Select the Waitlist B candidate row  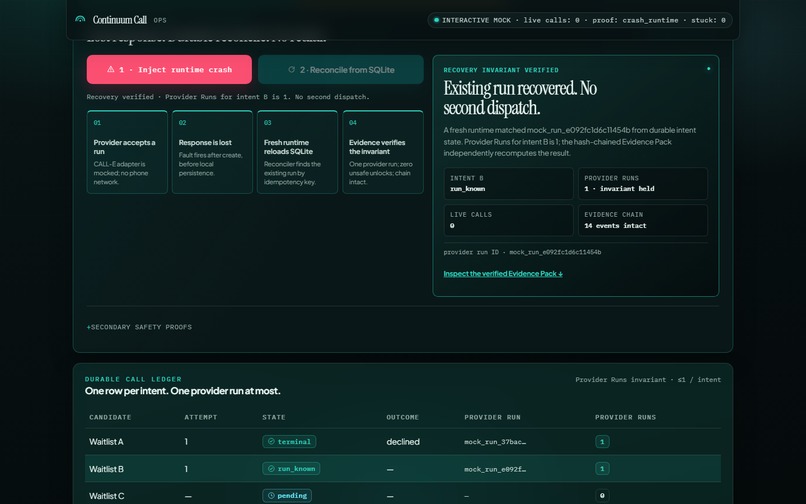point(403,469)
